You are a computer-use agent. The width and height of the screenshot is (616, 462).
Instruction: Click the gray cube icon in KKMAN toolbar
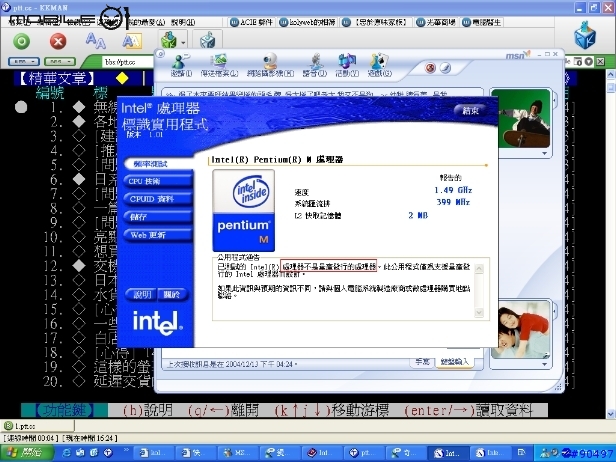click(x=207, y=40)
